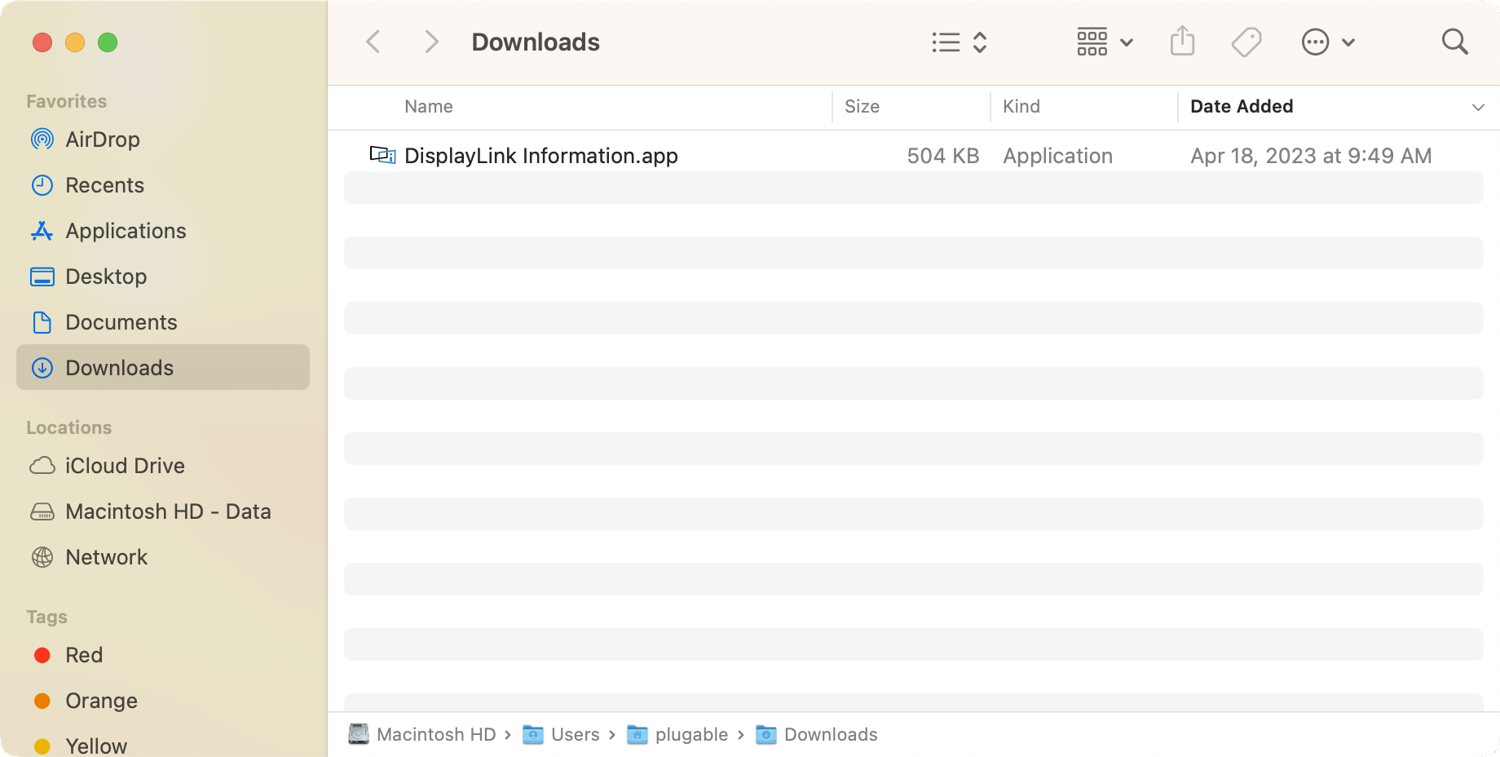This screenshot has width=1500, height=757.
Task: Sort files by Size column header
Action: [x=862, y=107]
